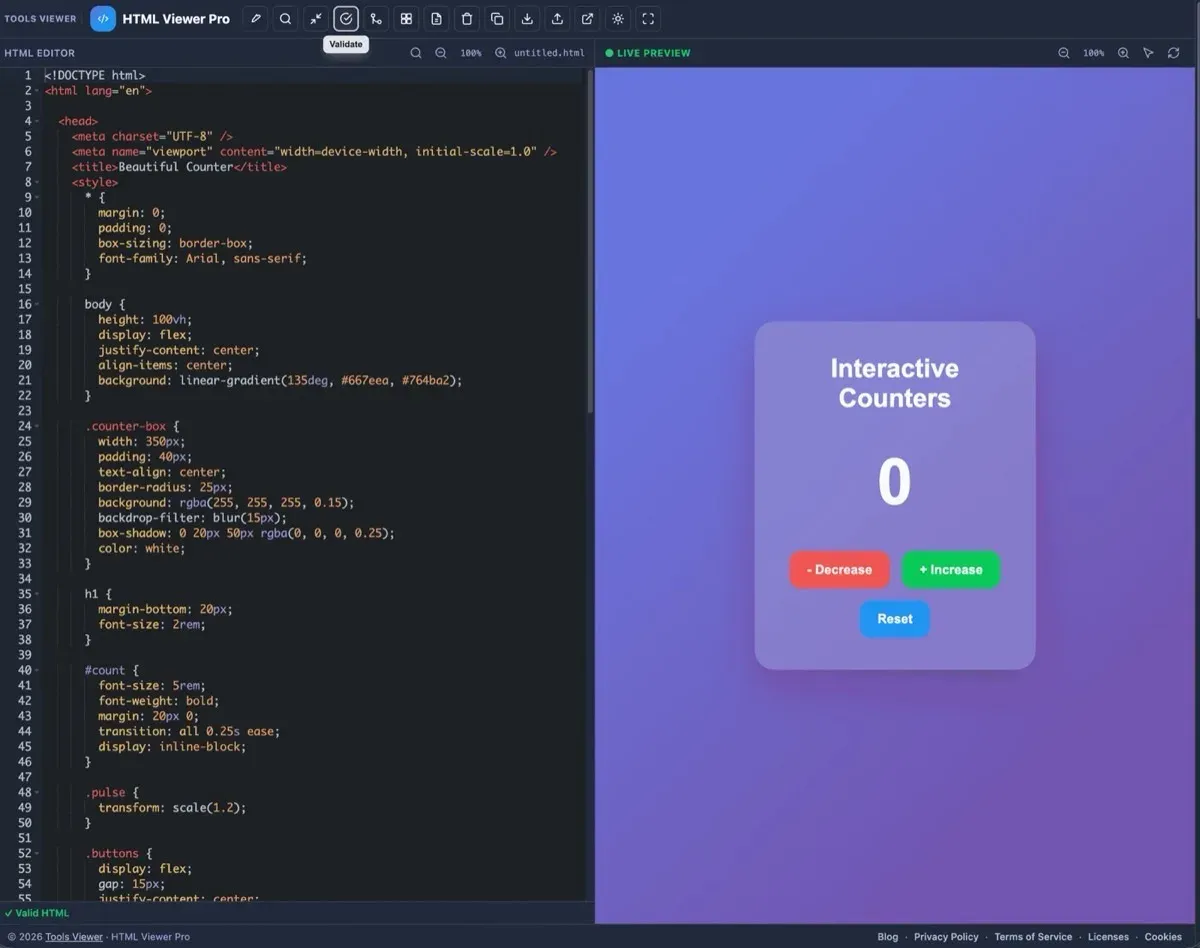Open the Blog footer link
This screenshot has width=1200, height=948.
point(888,937)
